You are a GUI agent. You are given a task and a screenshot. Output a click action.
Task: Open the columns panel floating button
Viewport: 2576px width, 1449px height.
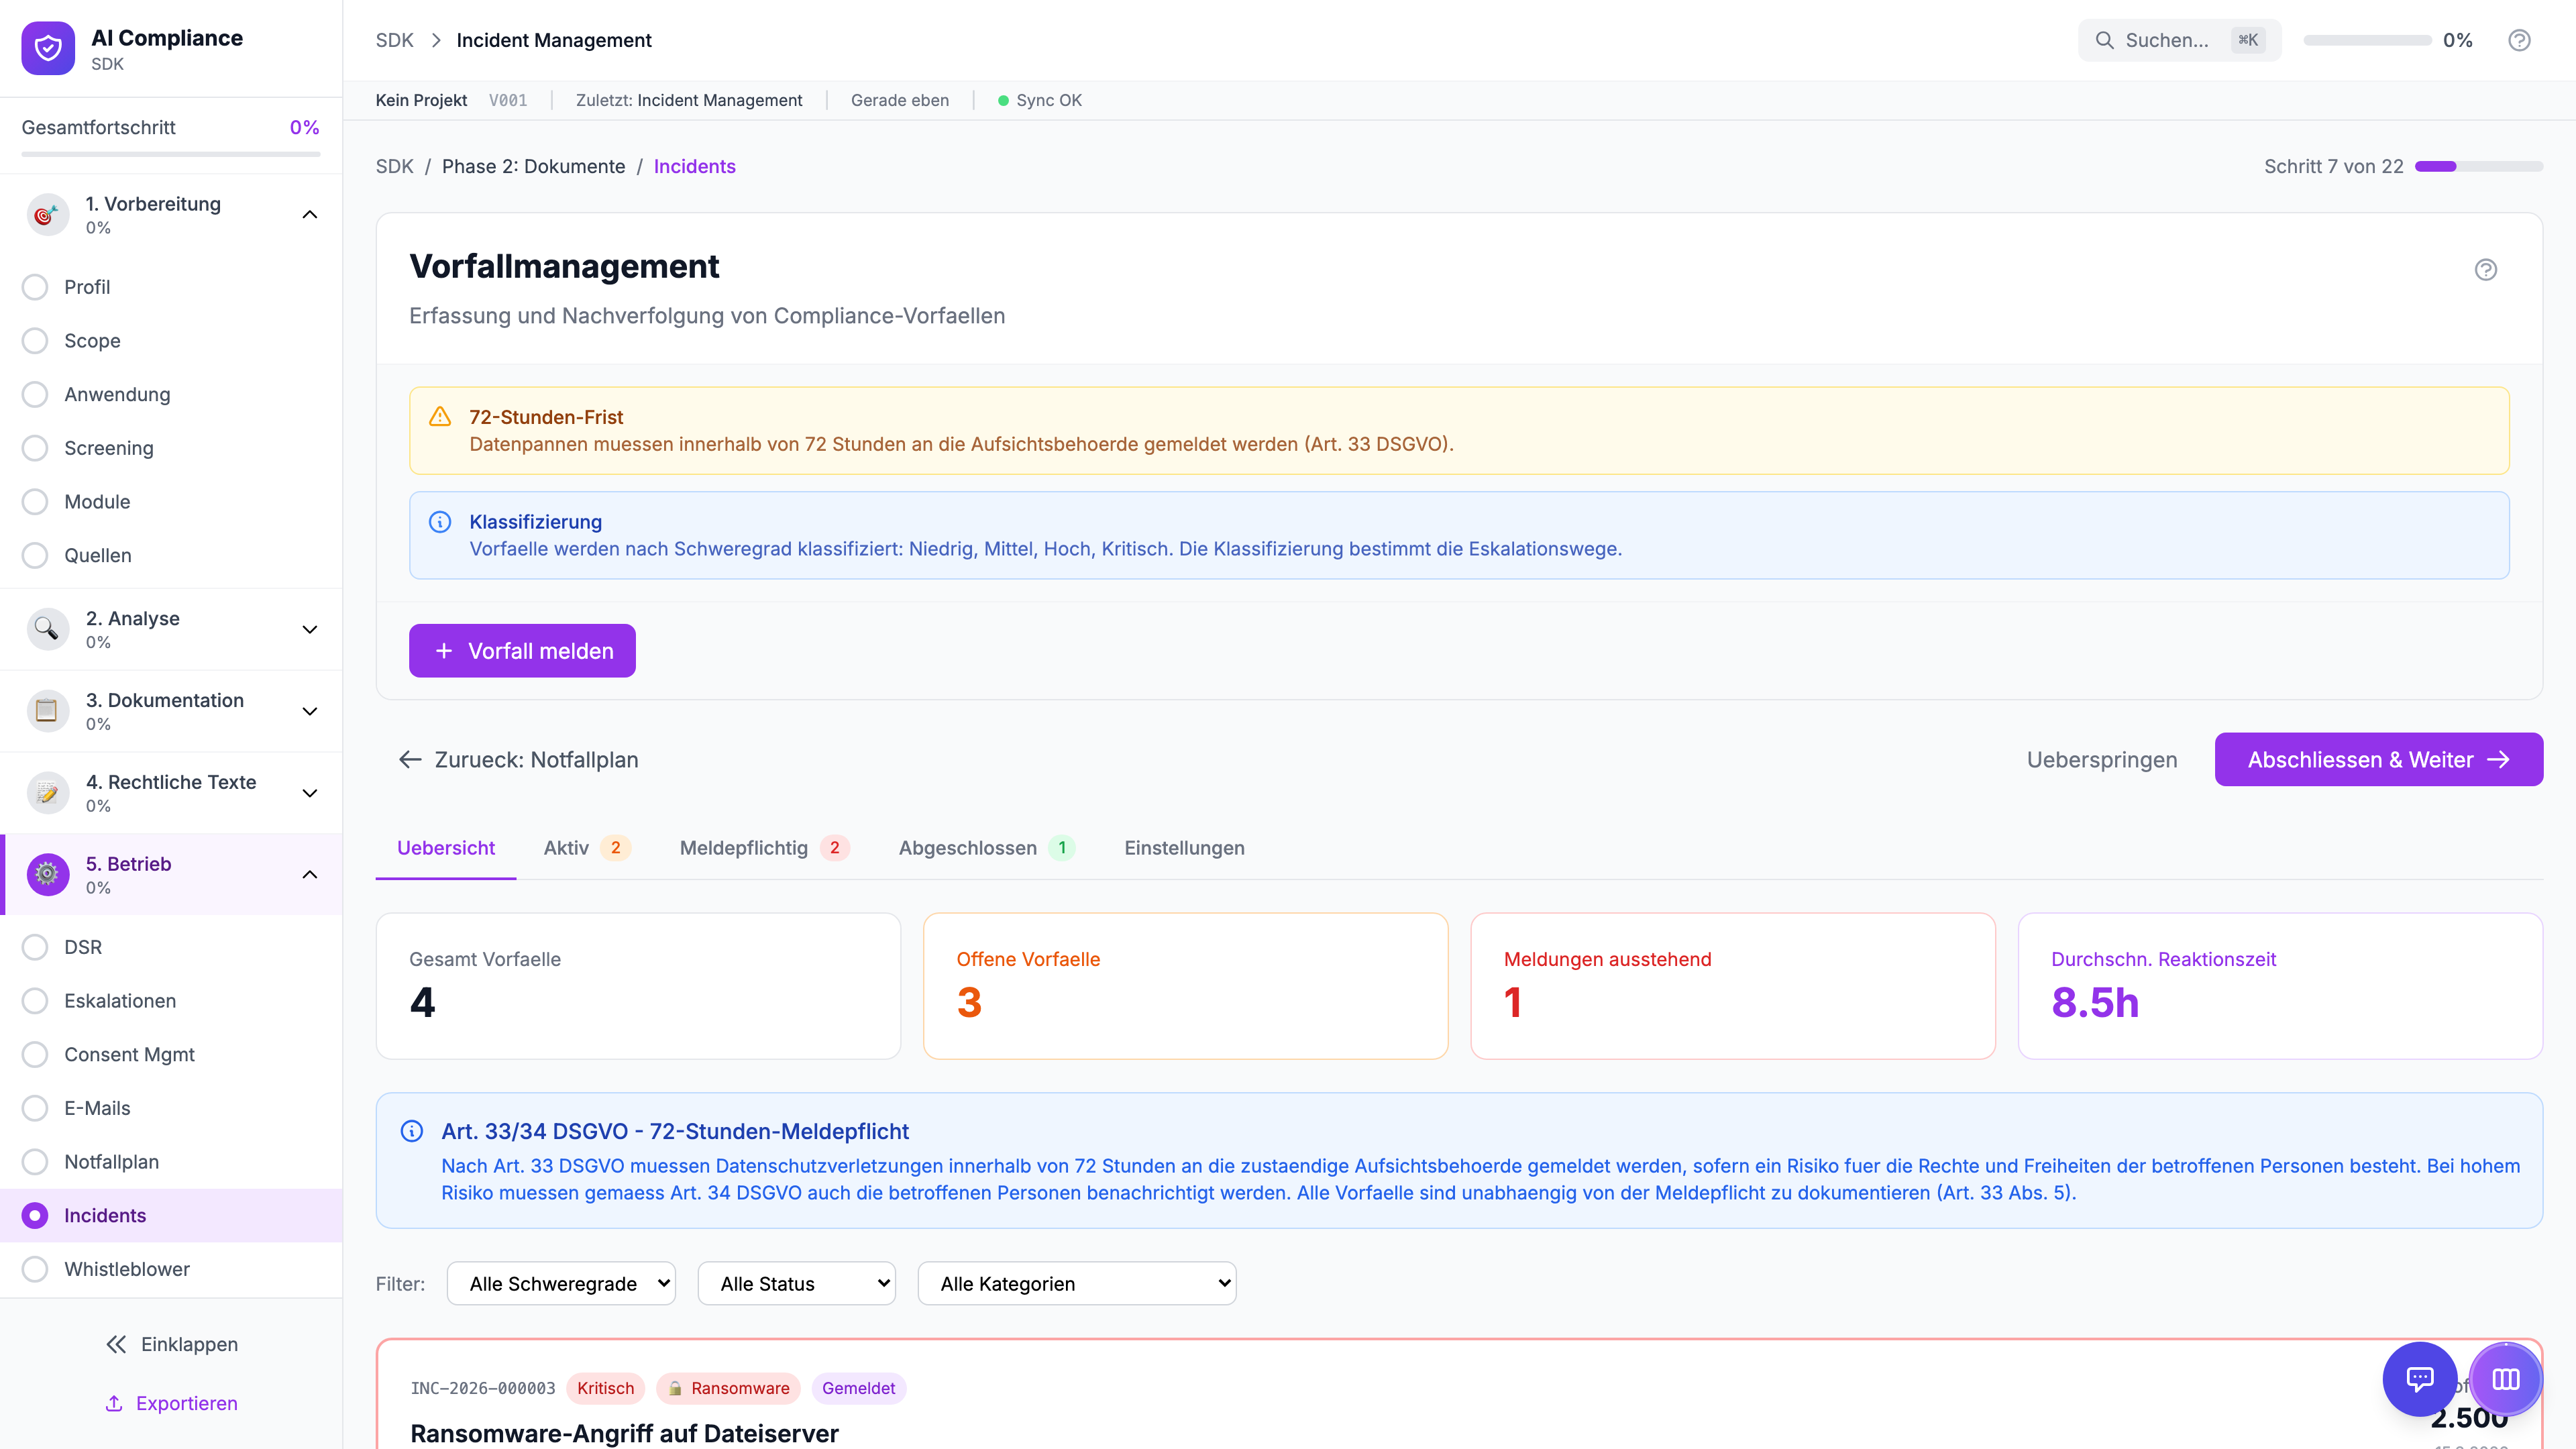[2505, 1379]
